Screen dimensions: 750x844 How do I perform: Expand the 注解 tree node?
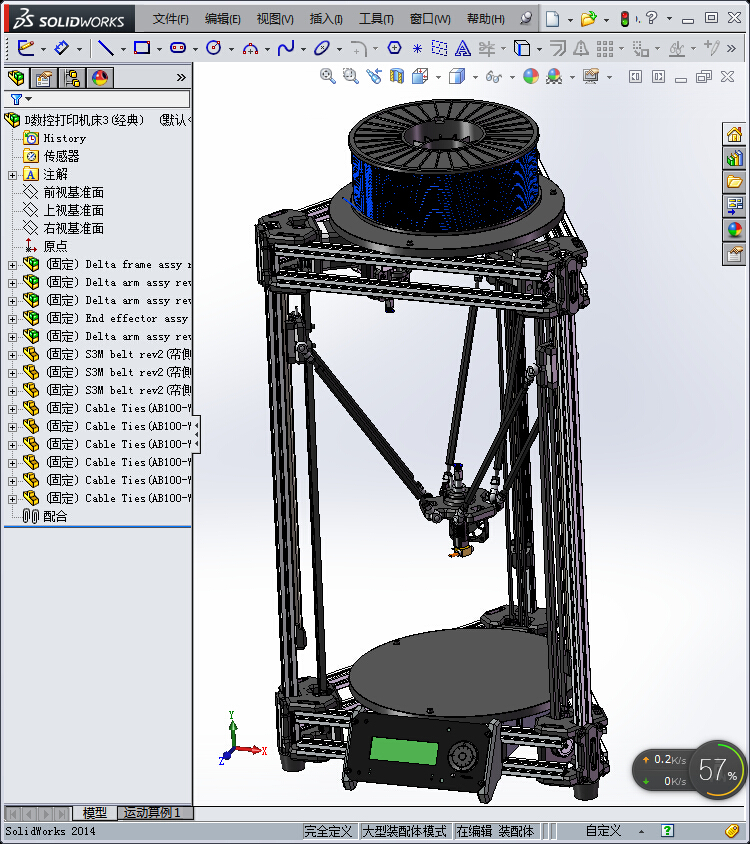(12, 175)
